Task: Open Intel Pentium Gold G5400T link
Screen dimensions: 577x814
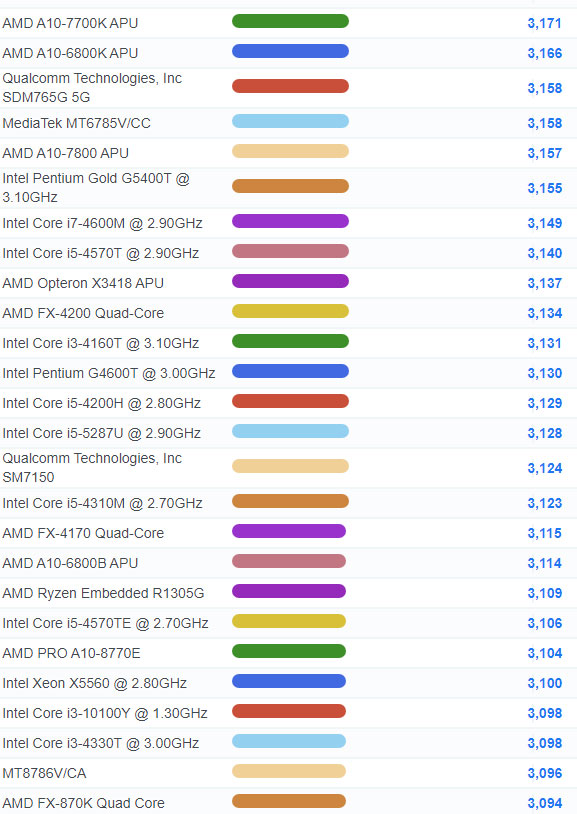Action: 96,188
